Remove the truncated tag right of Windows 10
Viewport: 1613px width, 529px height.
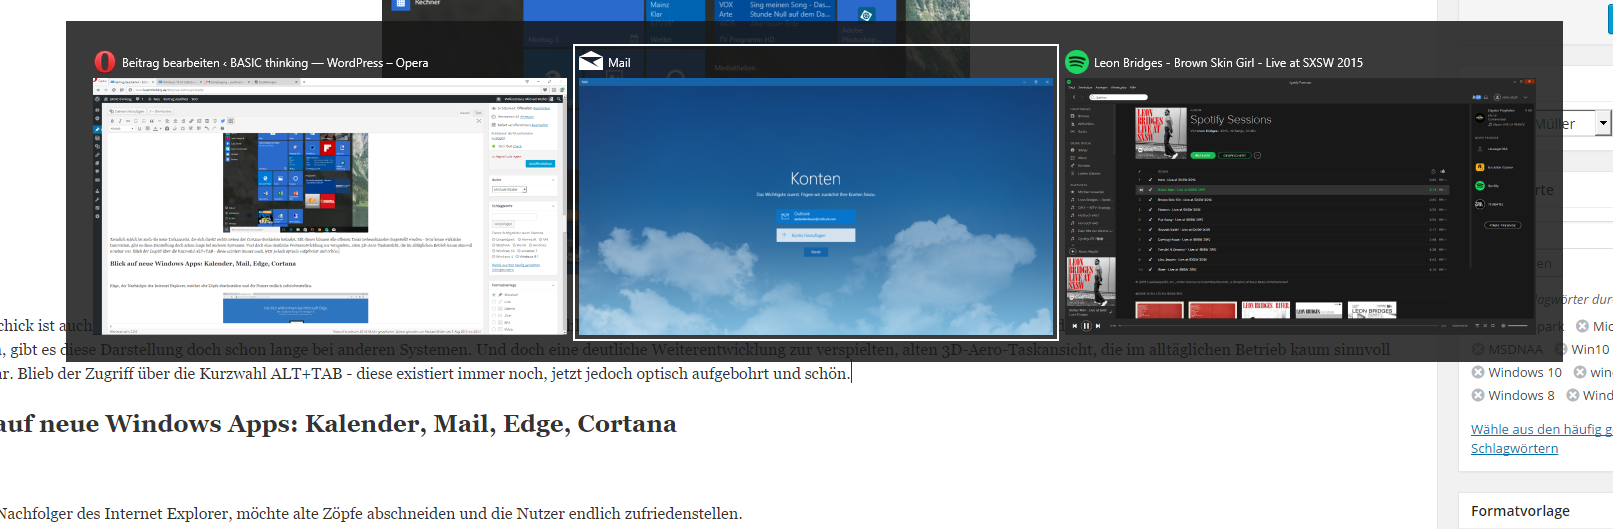[1580, 372]
